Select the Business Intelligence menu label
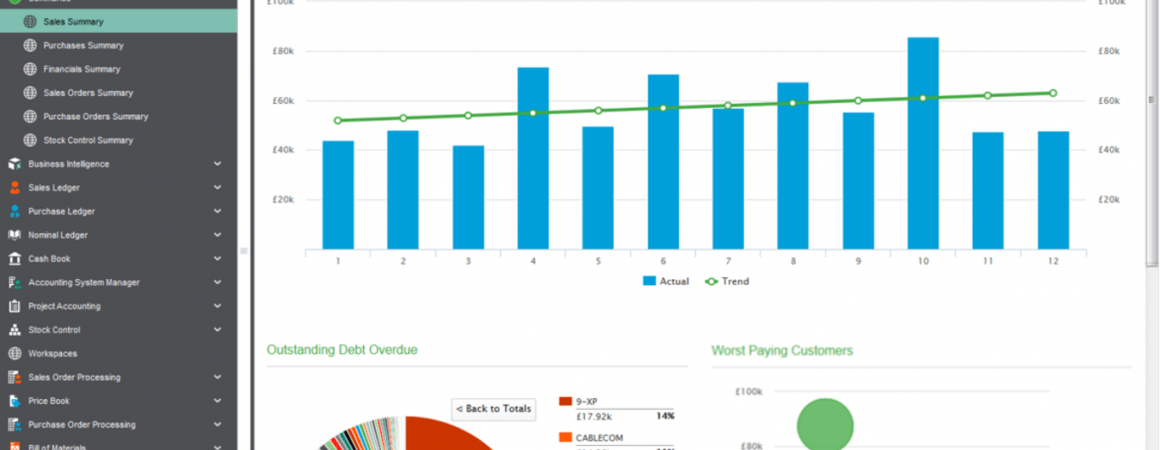The height and width of the screenshot is (450, 1160). coord(69,164)
